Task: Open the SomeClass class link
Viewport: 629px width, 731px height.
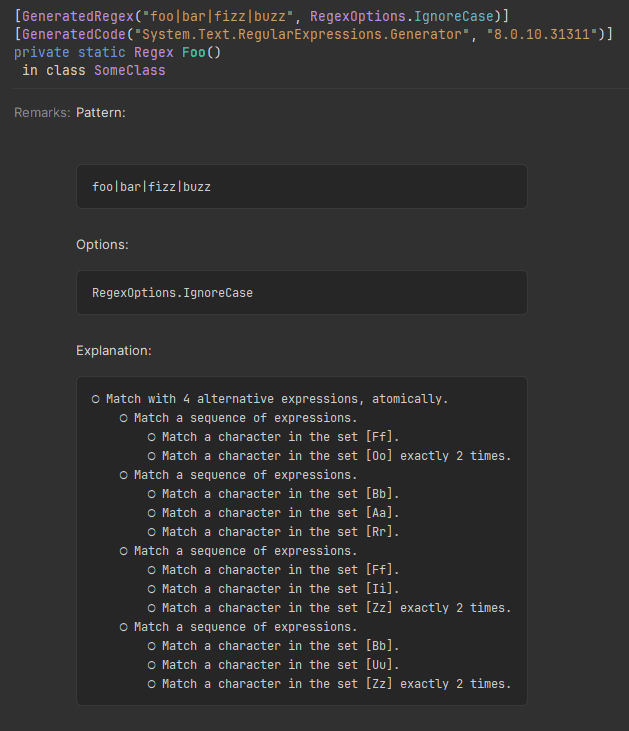Action: pos(130,70)
